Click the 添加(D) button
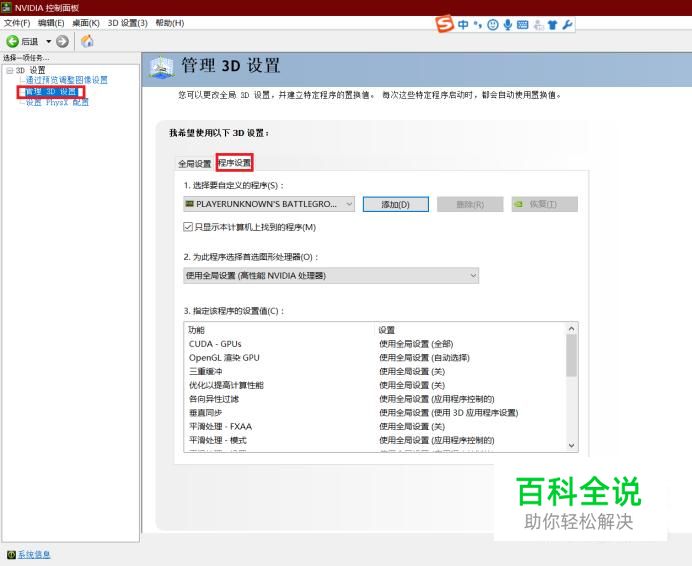 tap(395, 204)
